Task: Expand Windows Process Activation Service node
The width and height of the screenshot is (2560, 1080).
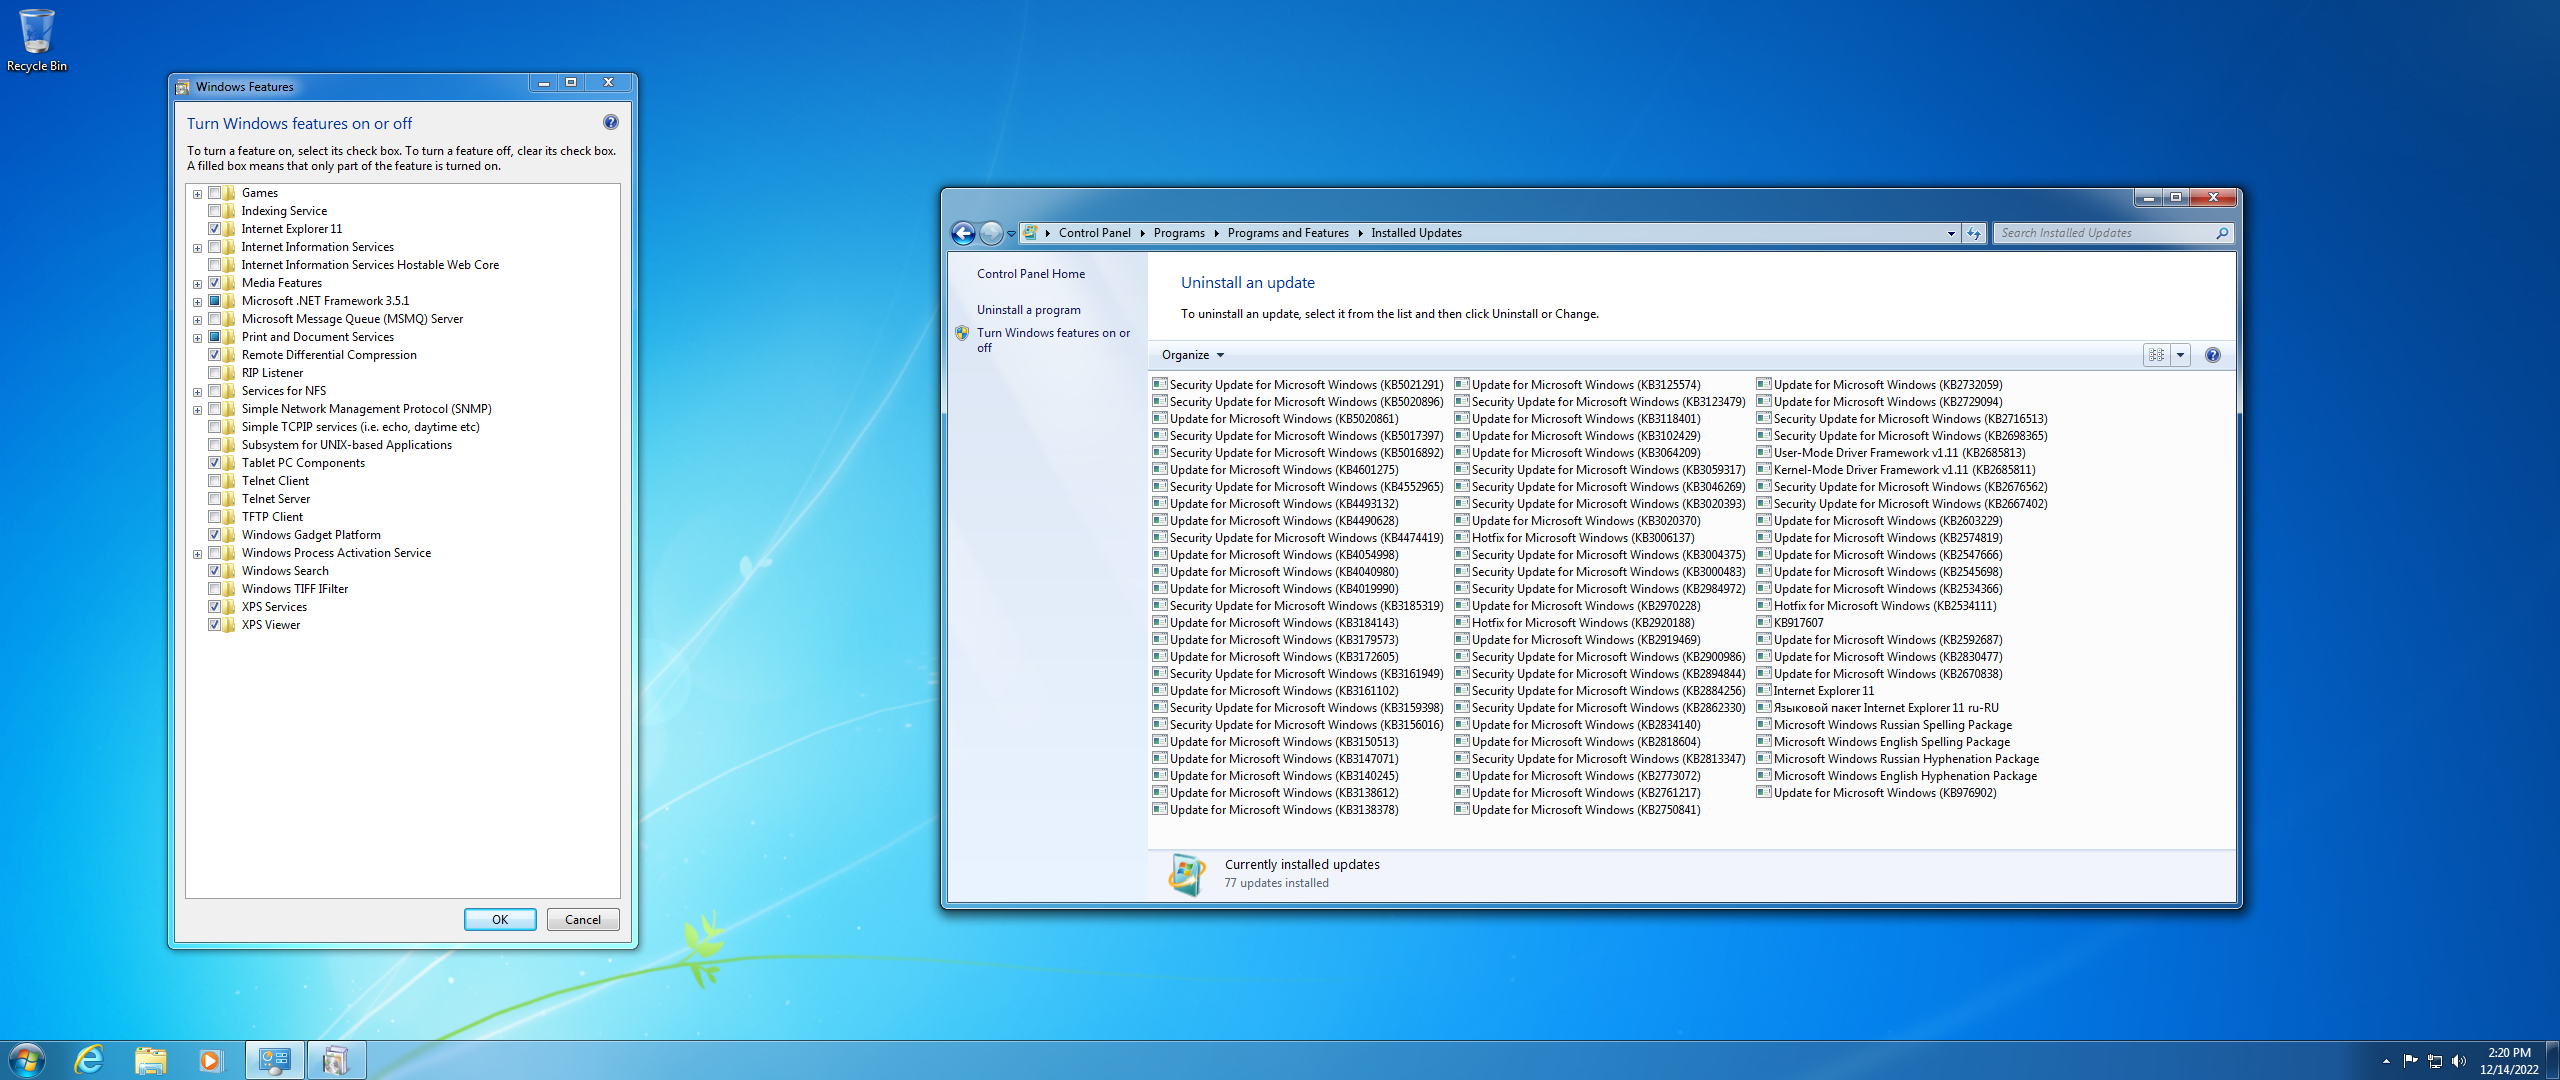Action: 198,554
